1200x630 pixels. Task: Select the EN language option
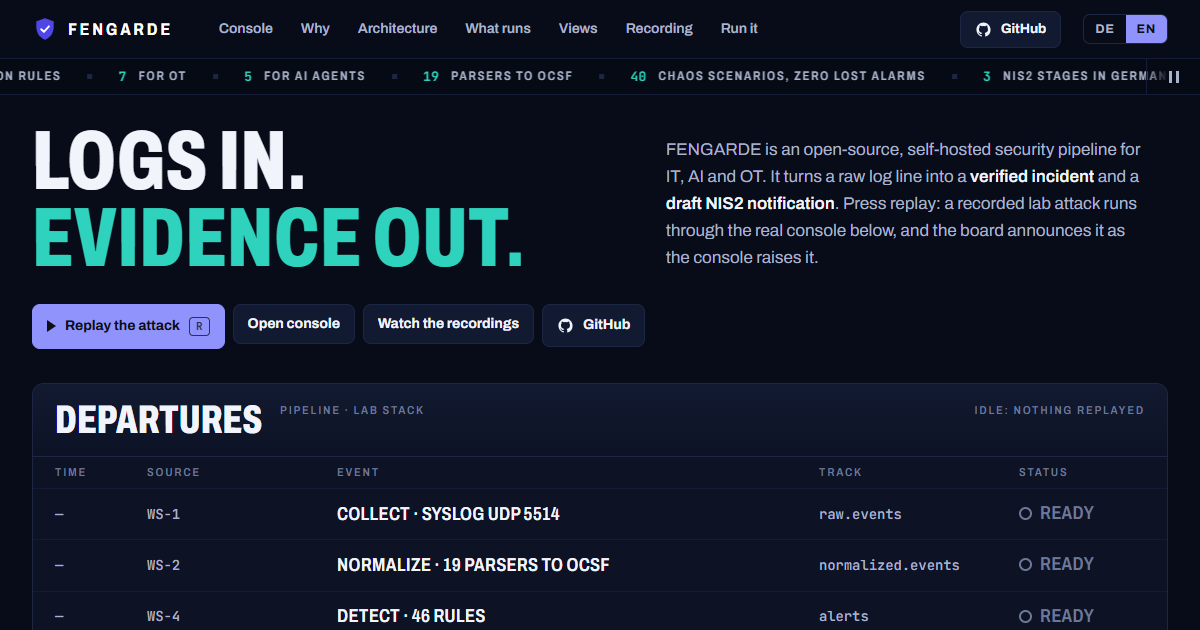pyautogui.click(x=1146, y=29)
